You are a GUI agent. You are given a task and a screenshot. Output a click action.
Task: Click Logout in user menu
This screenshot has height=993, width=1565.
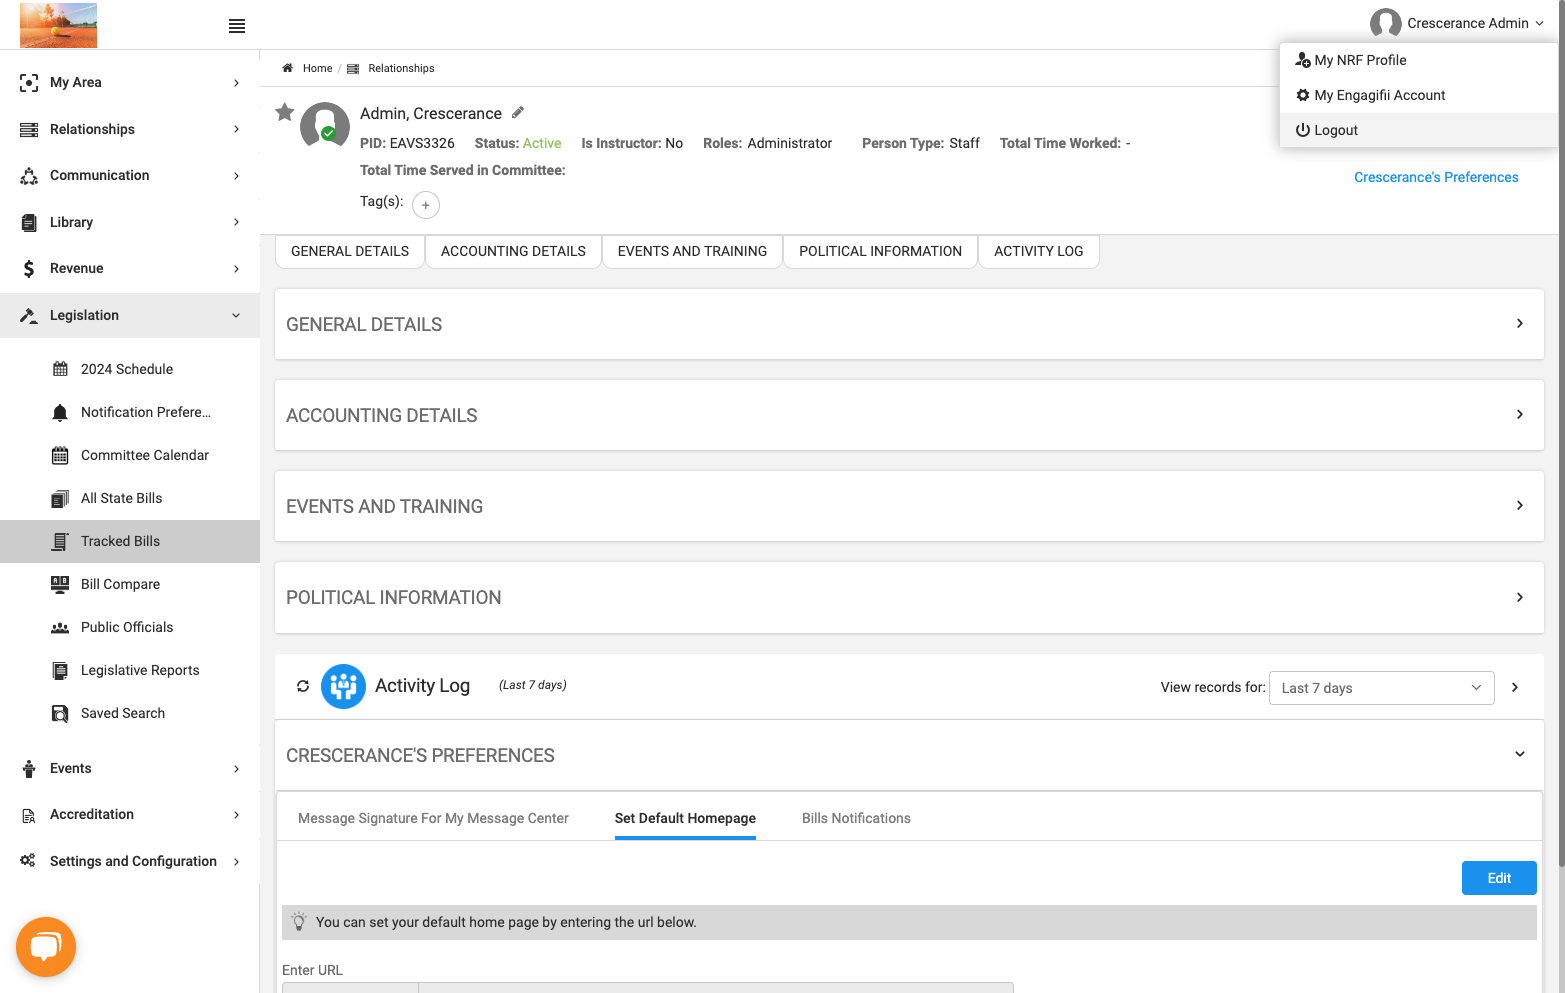click(1418, 130)
